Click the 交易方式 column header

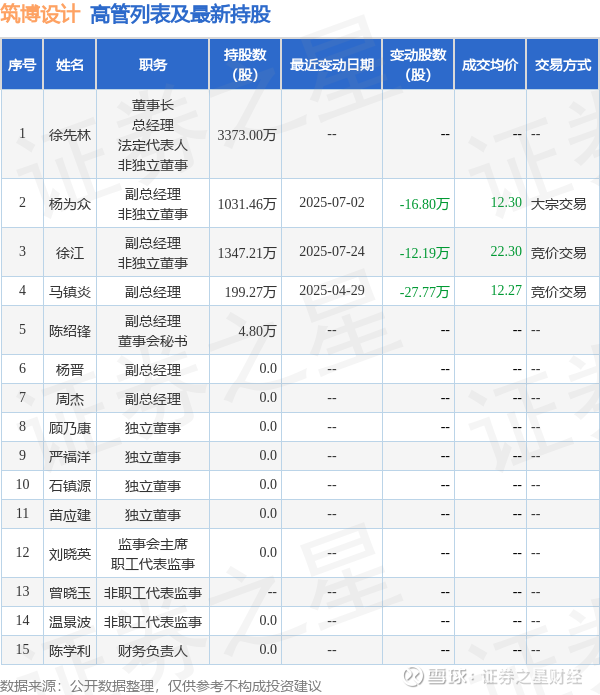tap(563, 65)
